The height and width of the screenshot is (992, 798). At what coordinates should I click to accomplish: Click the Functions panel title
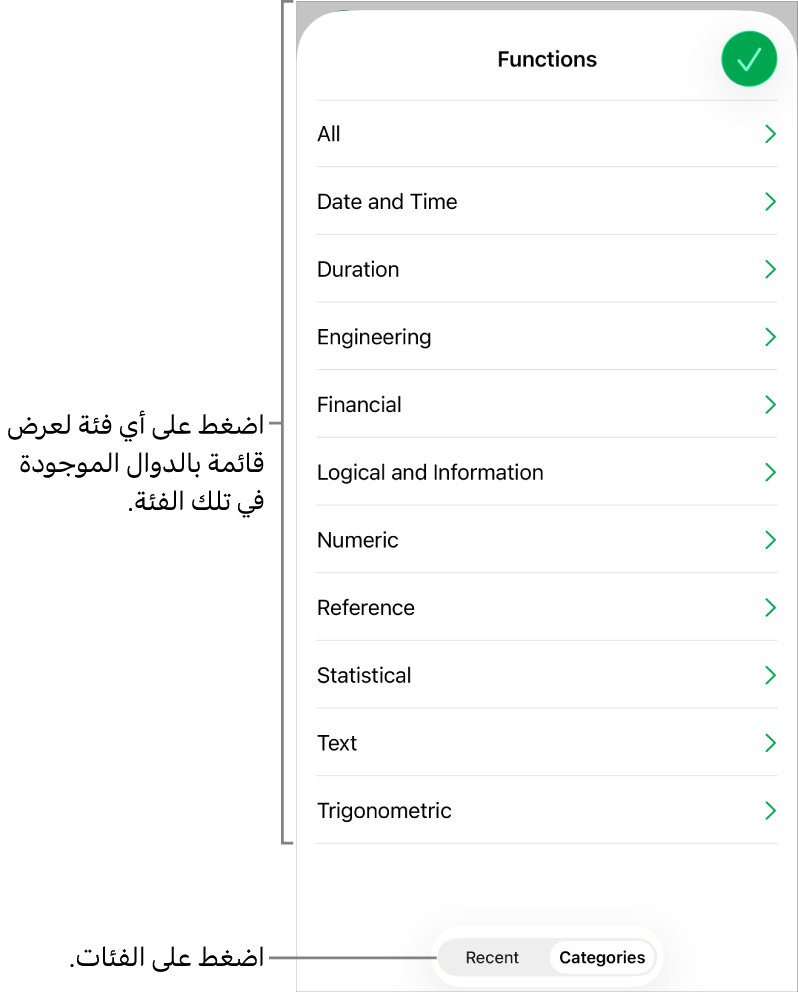pos(547,59)
